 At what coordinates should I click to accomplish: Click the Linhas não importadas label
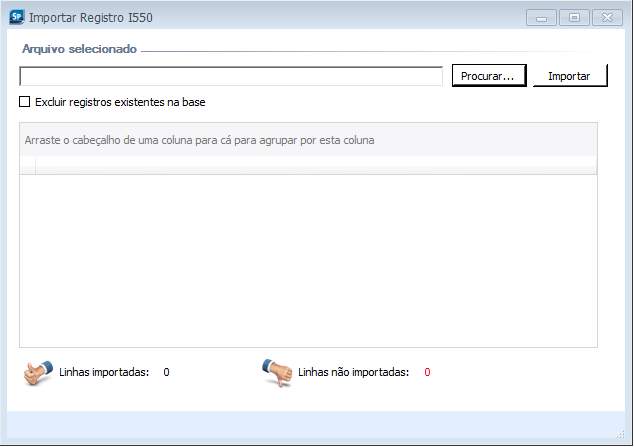coord(353,372)
